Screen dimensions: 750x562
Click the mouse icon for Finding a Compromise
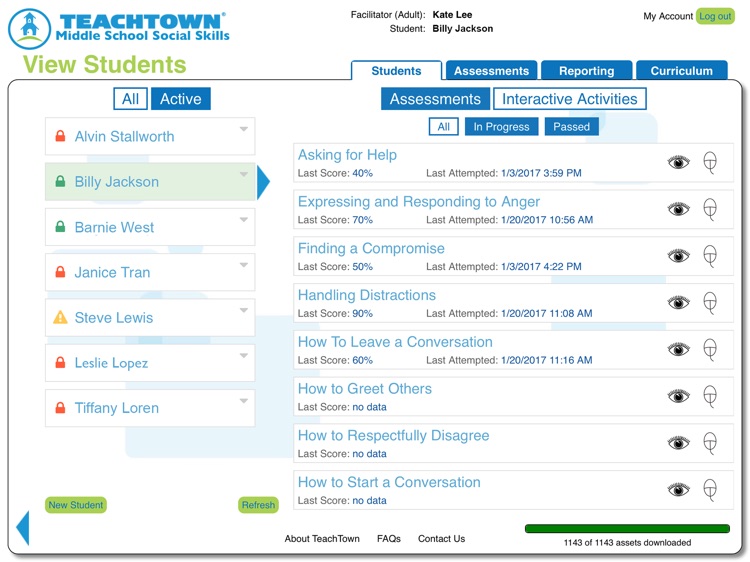(710, 256)
